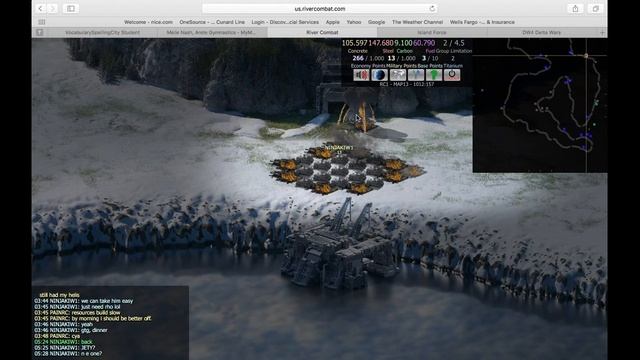This screenshot has width=640, height=360.
Task: Click the Carbon resource value 9.100
Action: click(403, 43)
